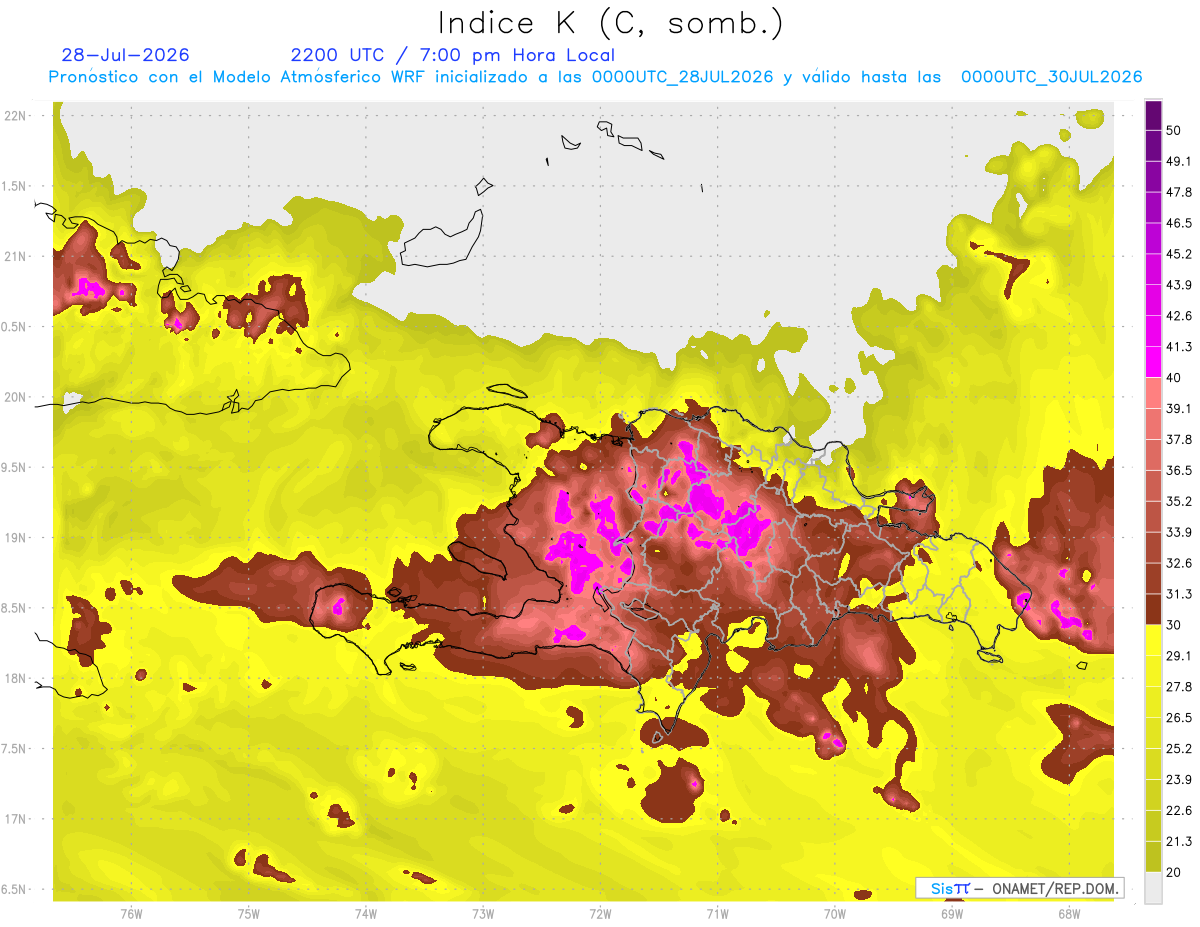Click legend value "50"
This screenshot has width=1200, height=927.
pyautogui.click(x=1173, y=130)
